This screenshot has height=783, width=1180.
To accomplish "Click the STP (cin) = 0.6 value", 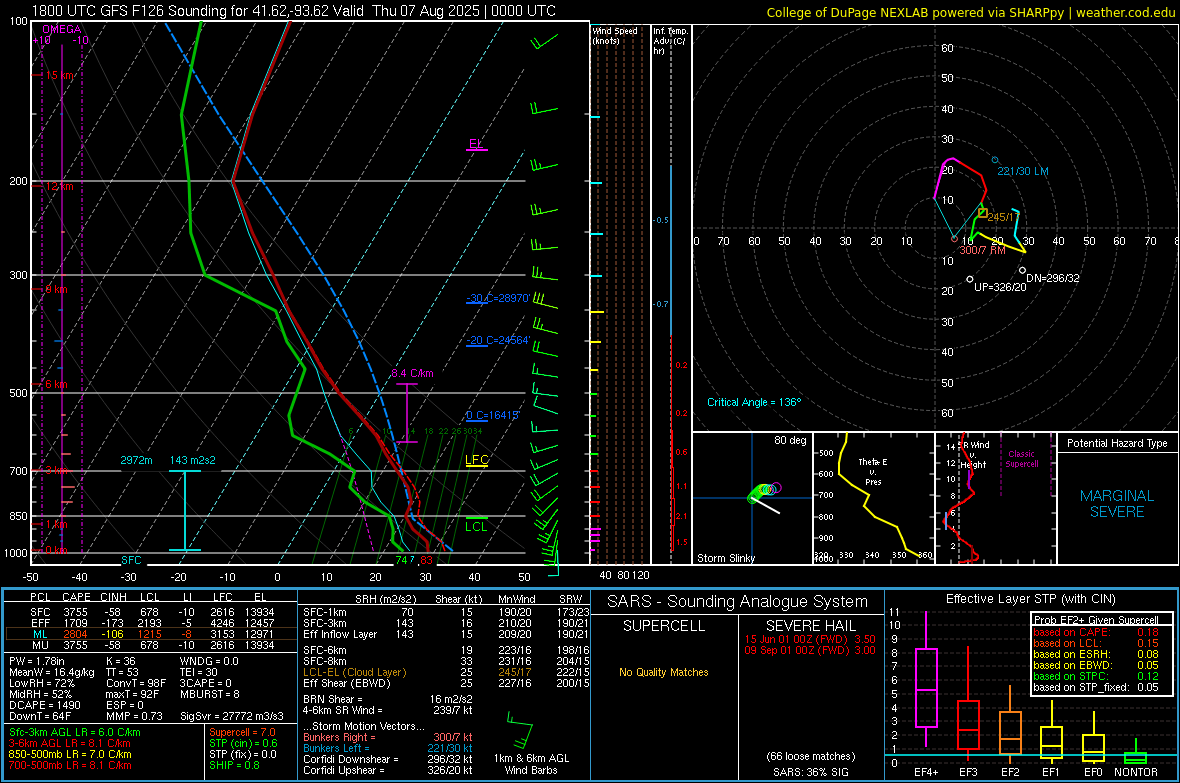I will [x=244, y=743].
